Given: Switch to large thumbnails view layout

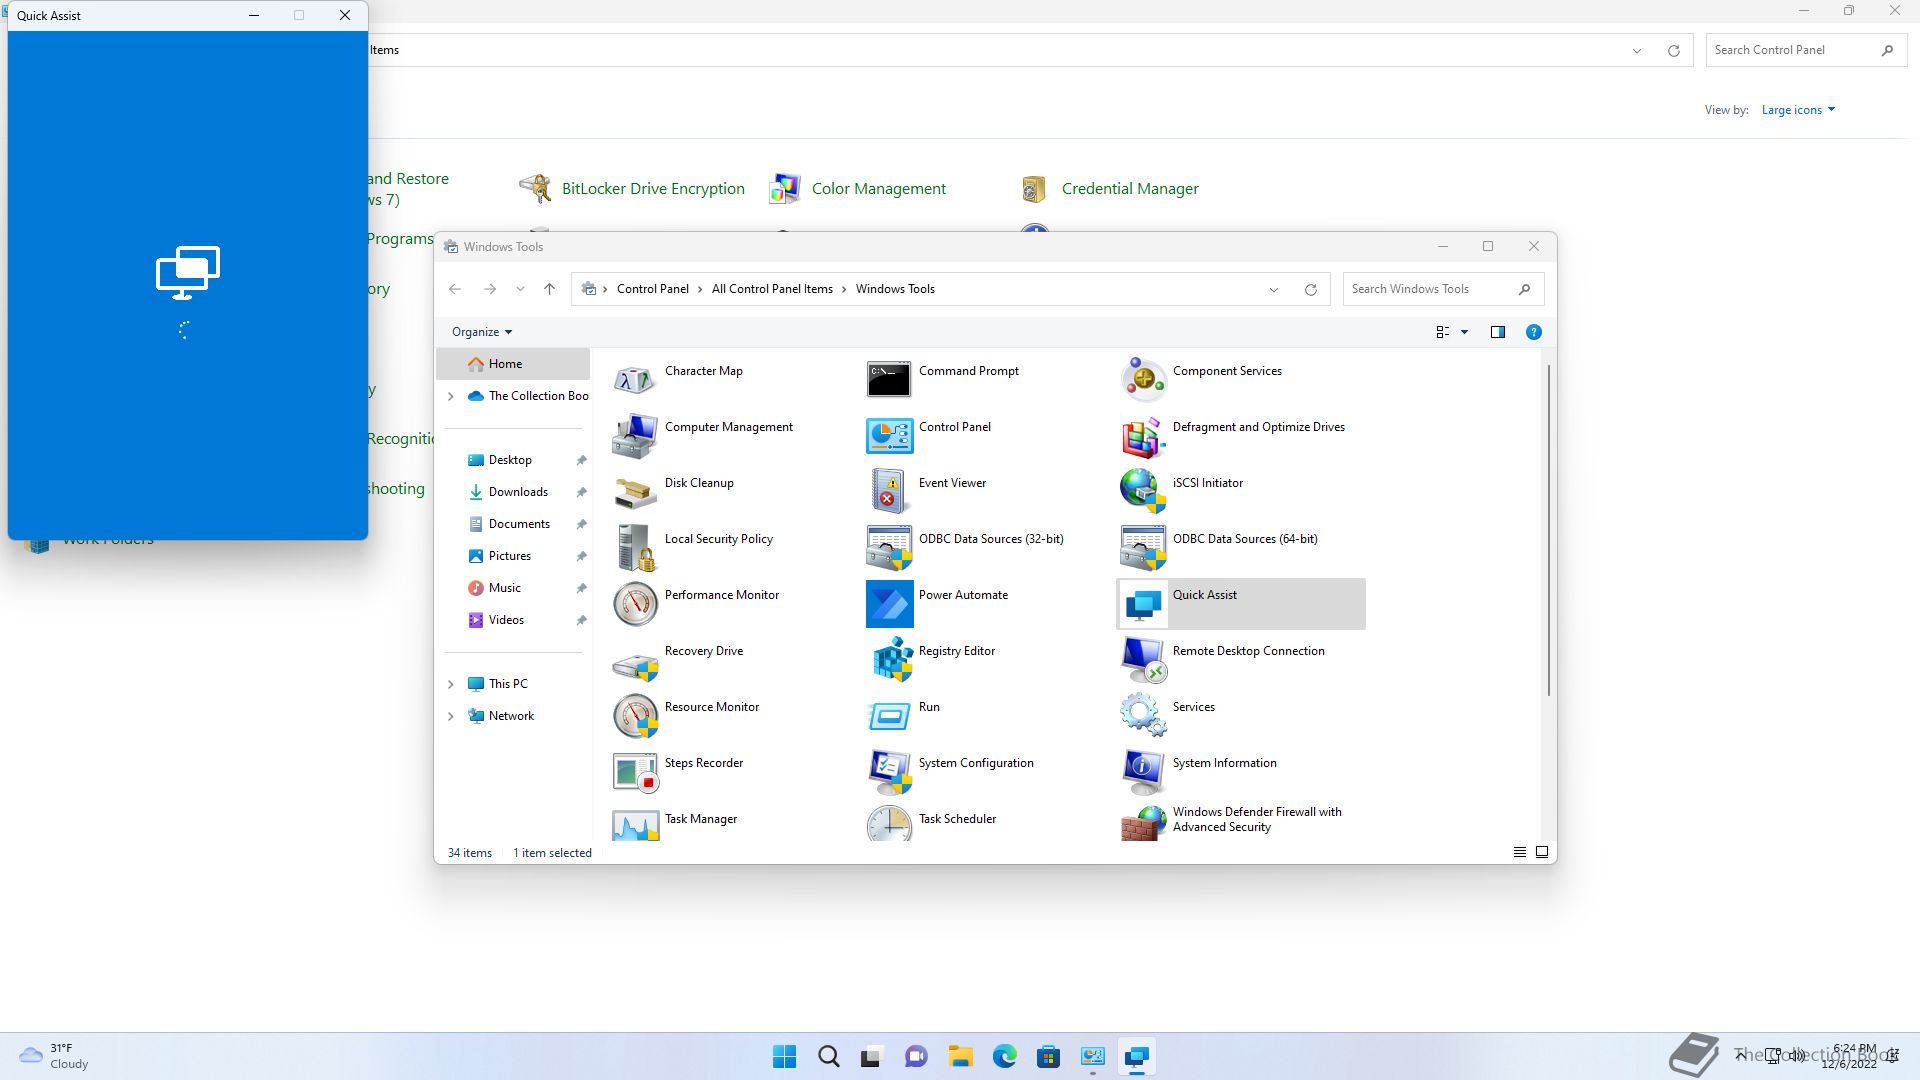Looking at the screenshot, I should coord(1542,852).
